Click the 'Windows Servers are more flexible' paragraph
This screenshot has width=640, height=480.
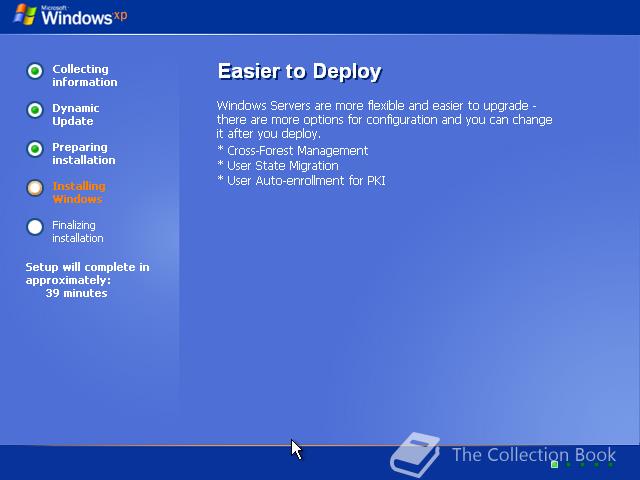(384, 120)
